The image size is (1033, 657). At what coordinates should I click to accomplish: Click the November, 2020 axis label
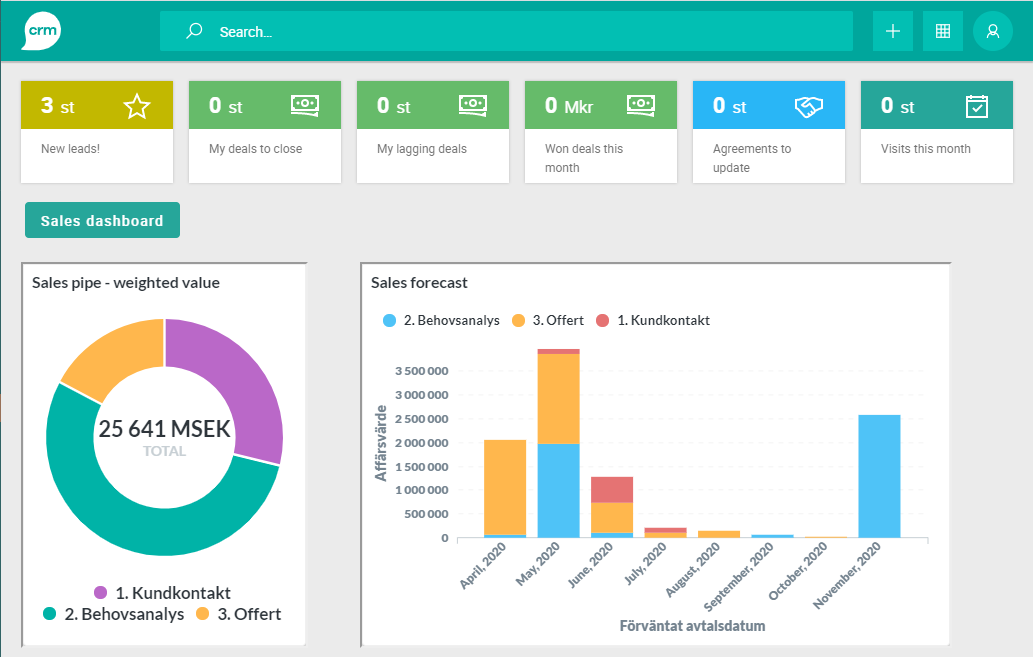pos(847,575)
